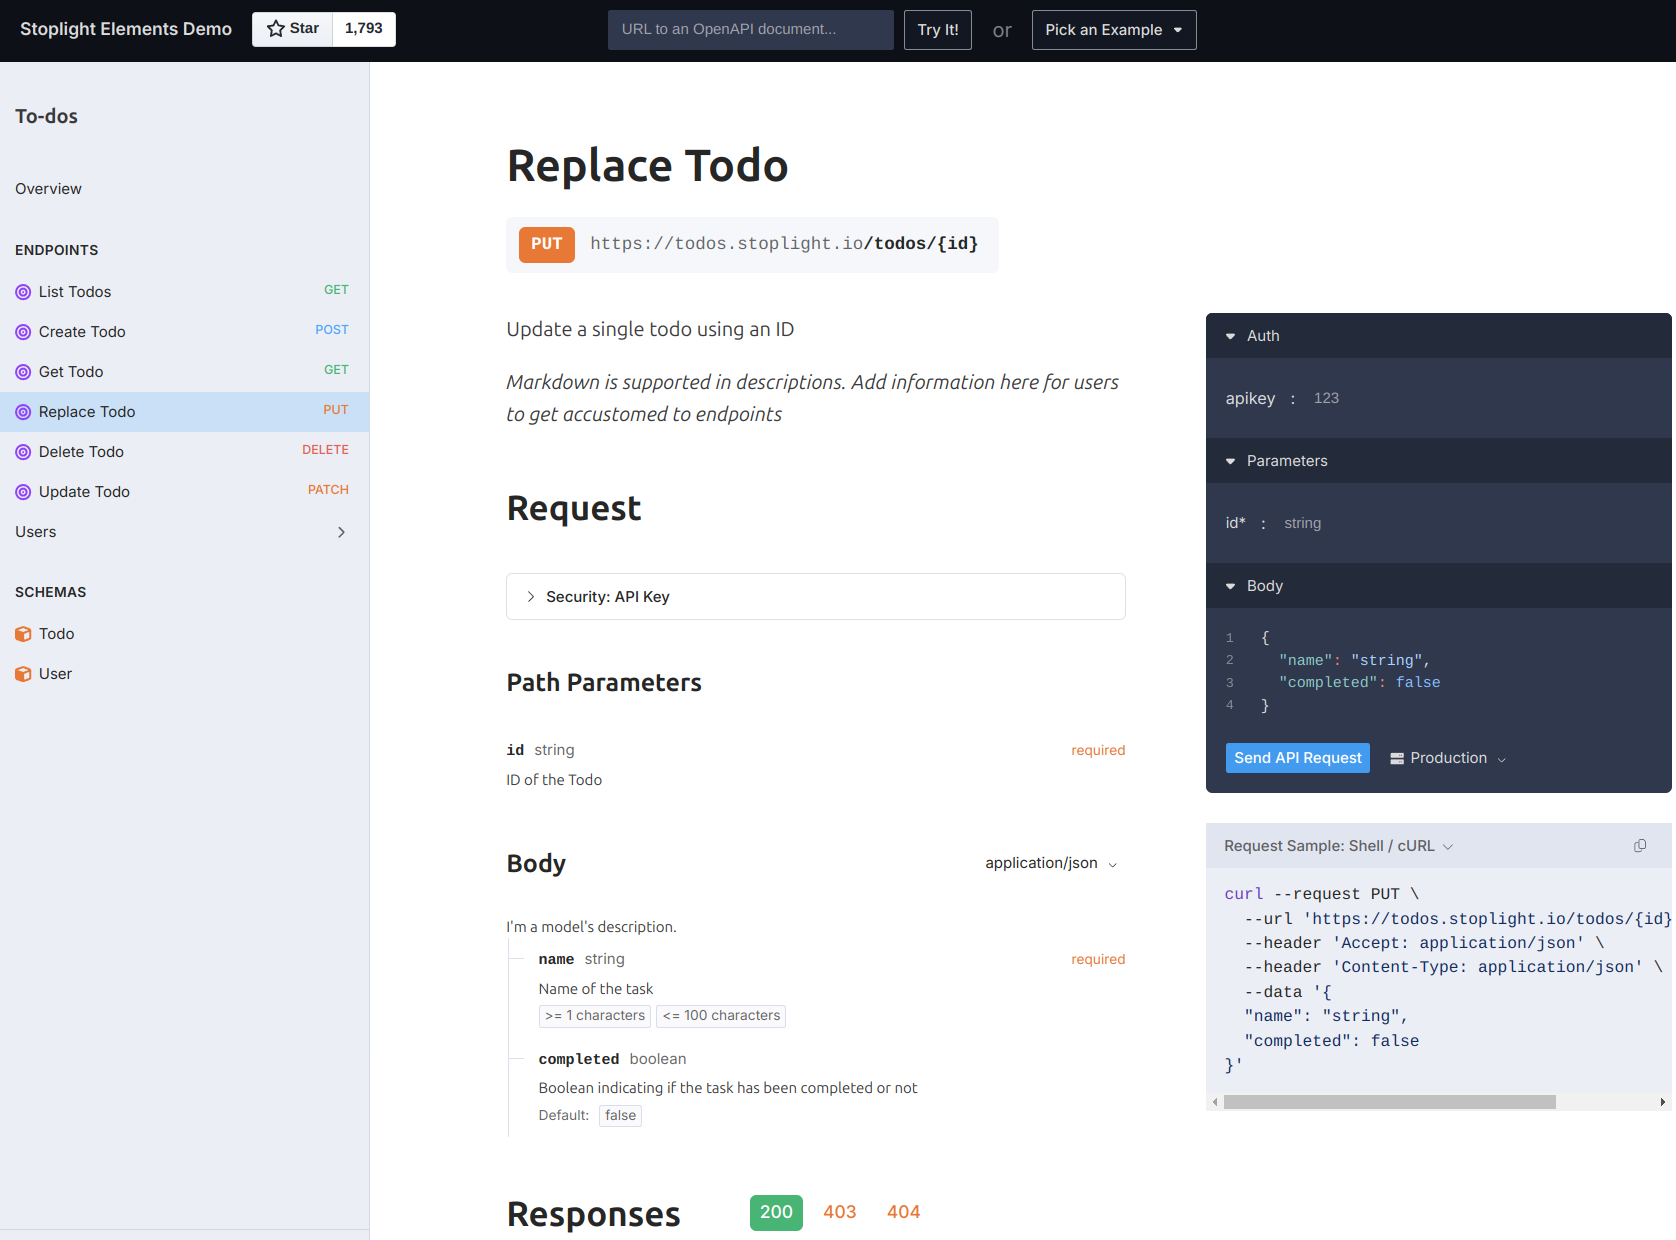Click the endpoint URL text

pyautogui.click(x=784, y=244)
